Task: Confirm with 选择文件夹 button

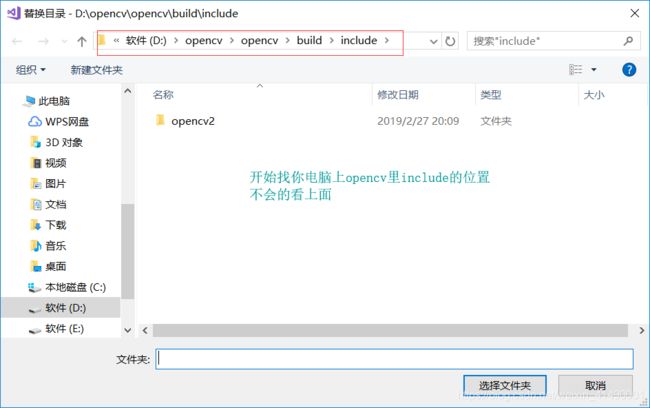Action: (x=504, y=386)
